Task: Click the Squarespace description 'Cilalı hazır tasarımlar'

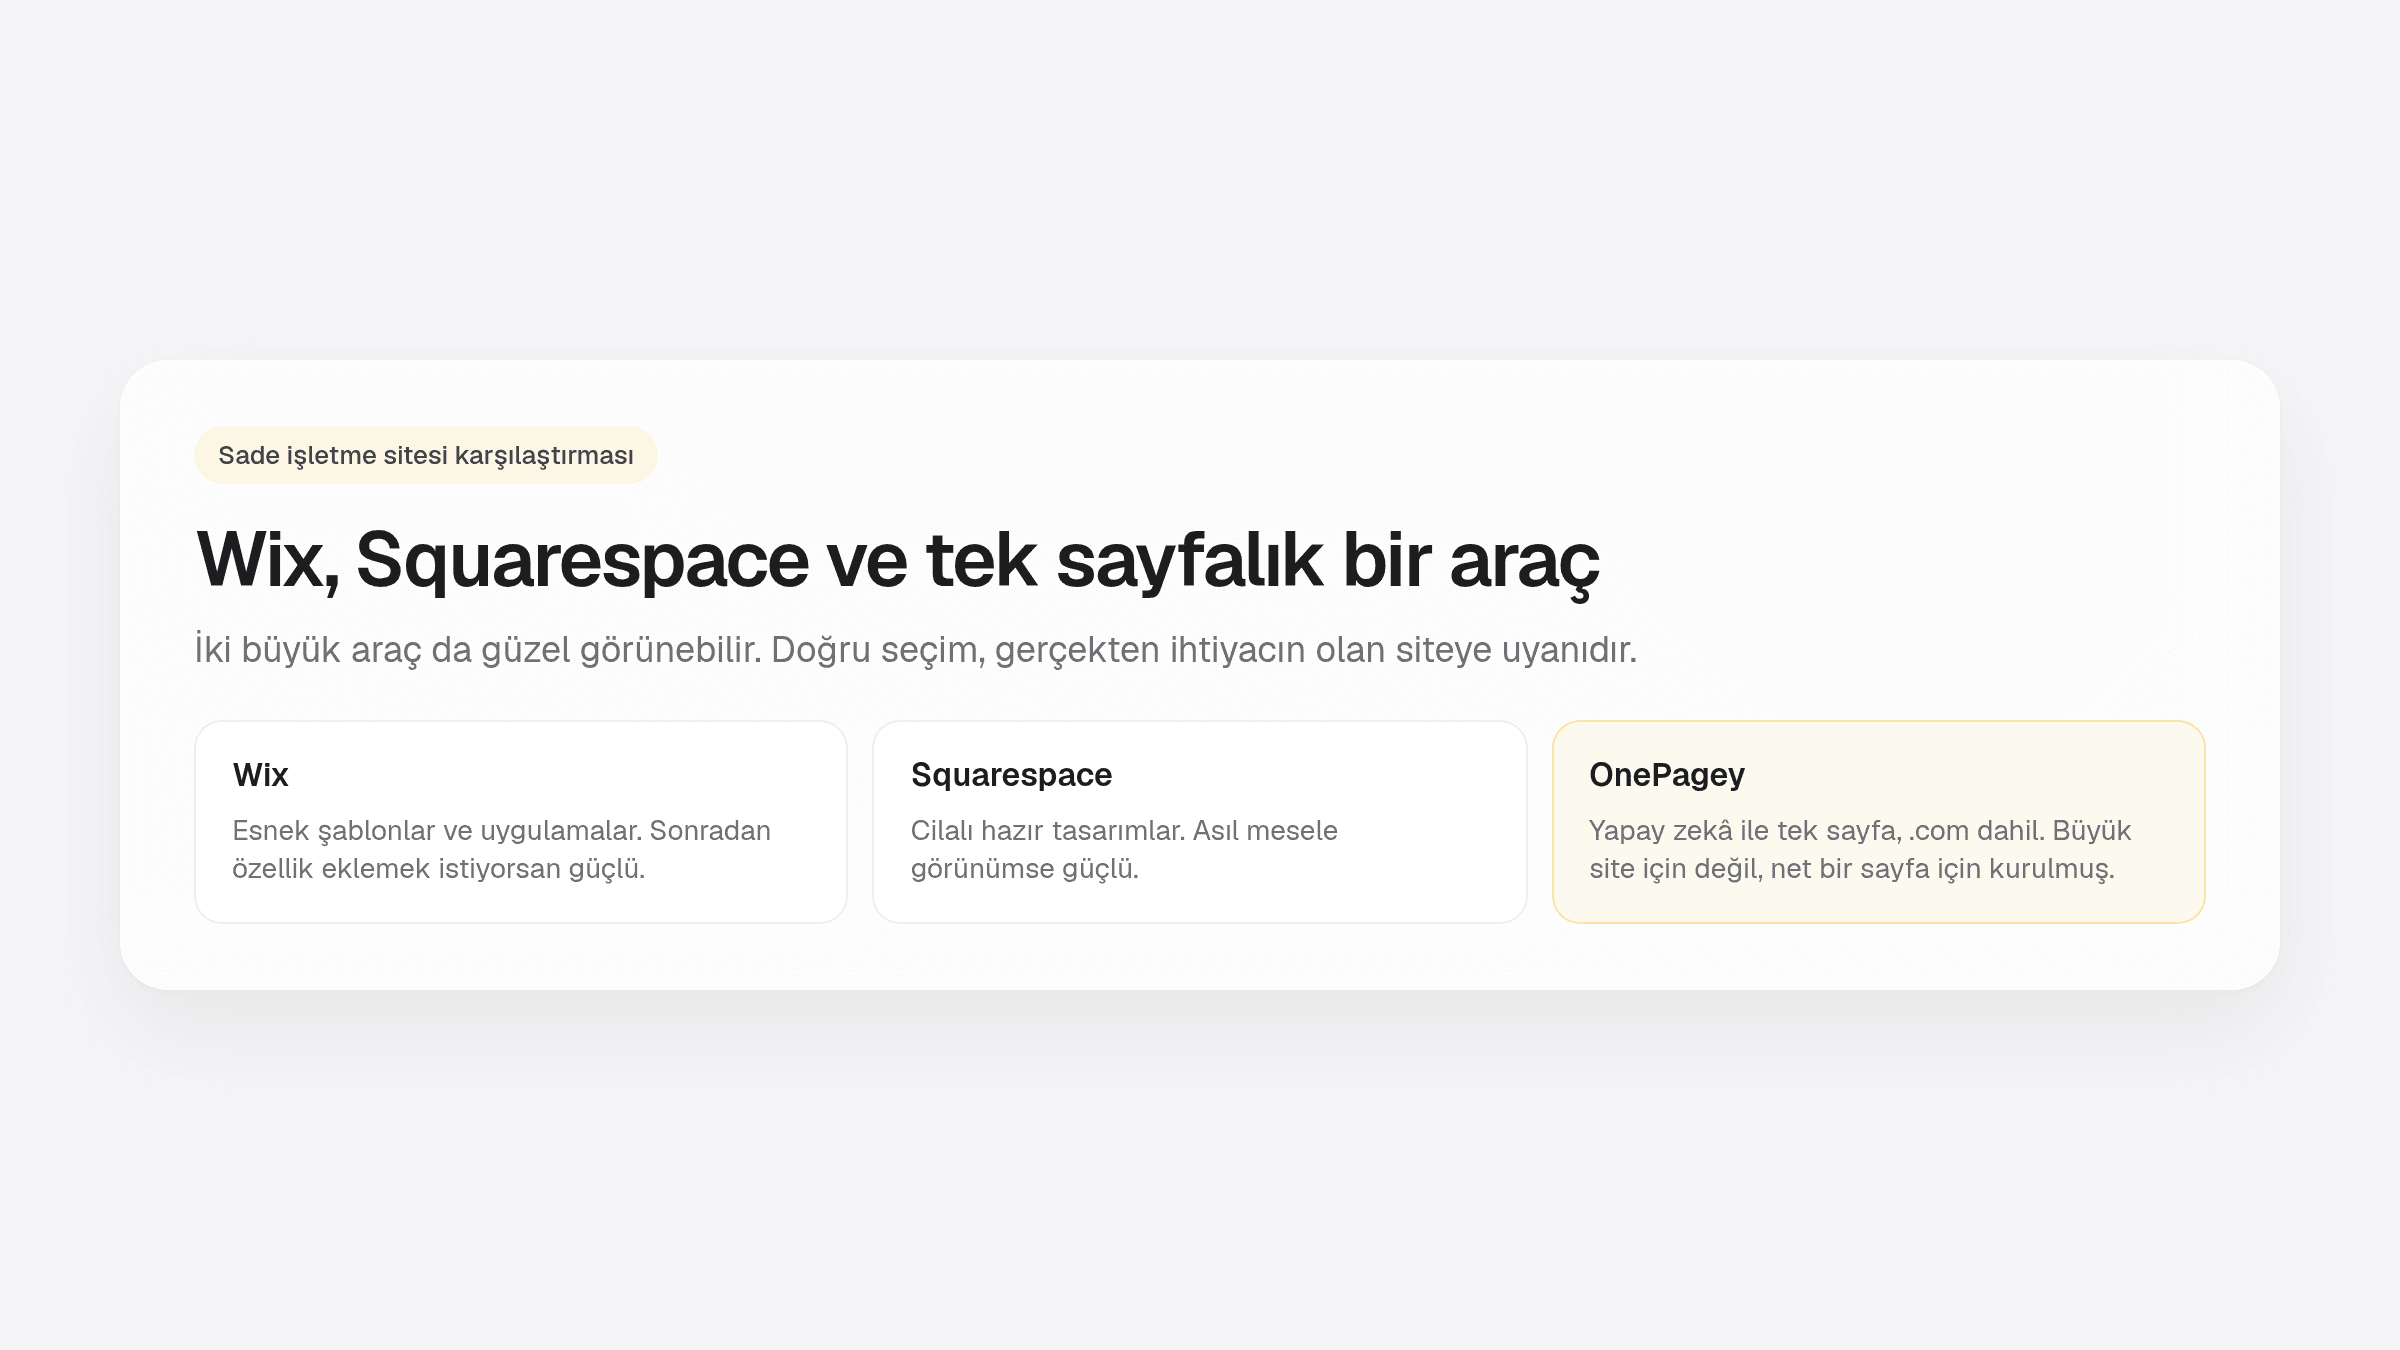Action: (x=1124, y=849)
